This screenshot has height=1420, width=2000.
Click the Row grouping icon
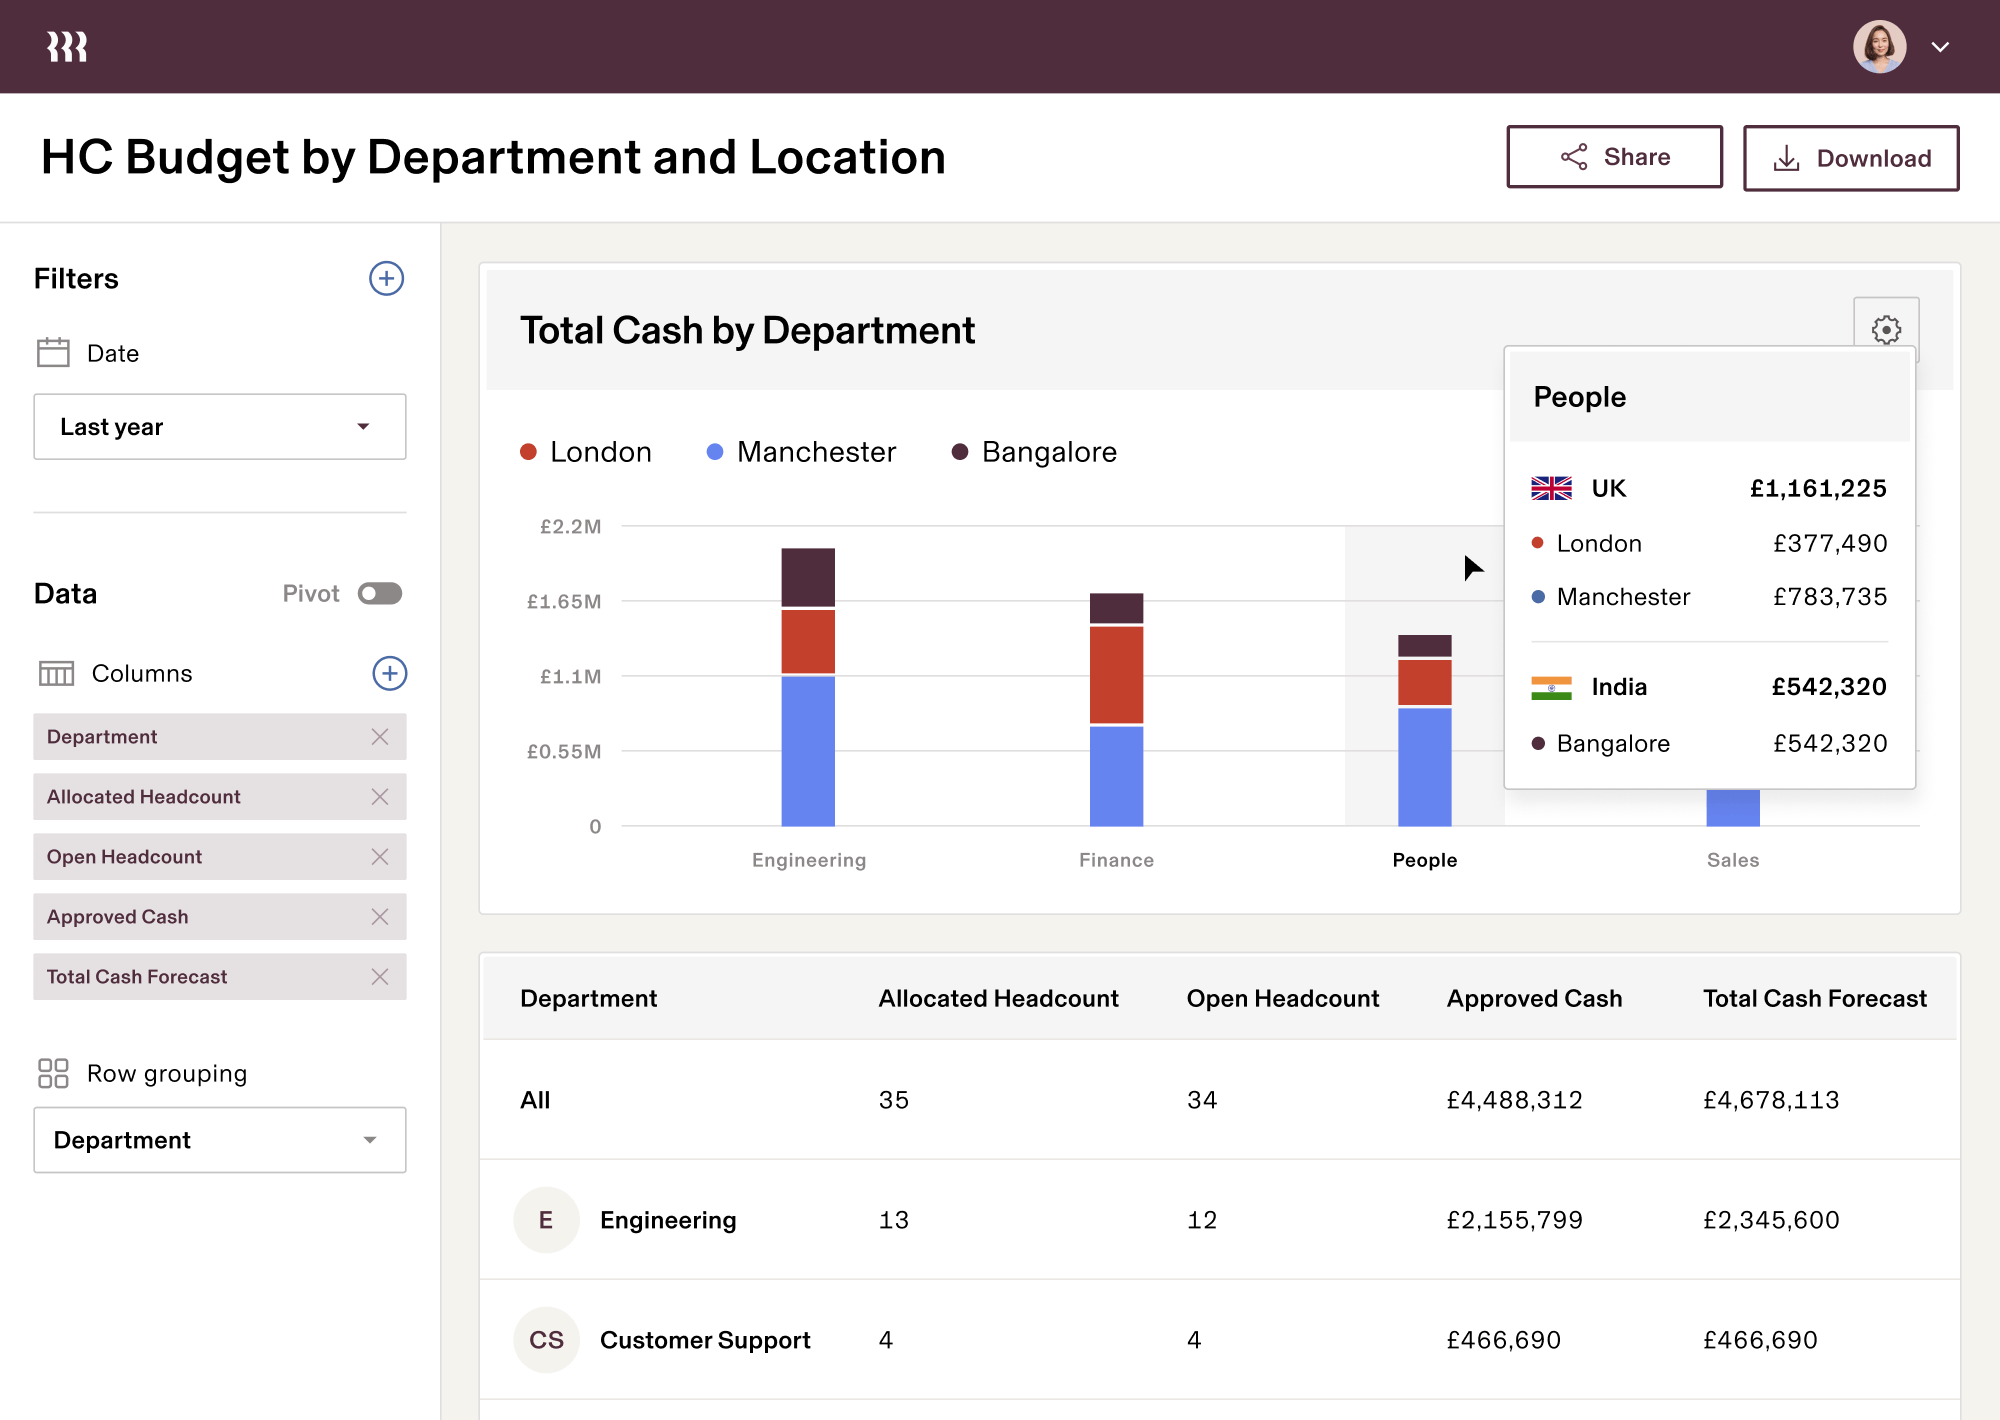[x=54, y=1073]
